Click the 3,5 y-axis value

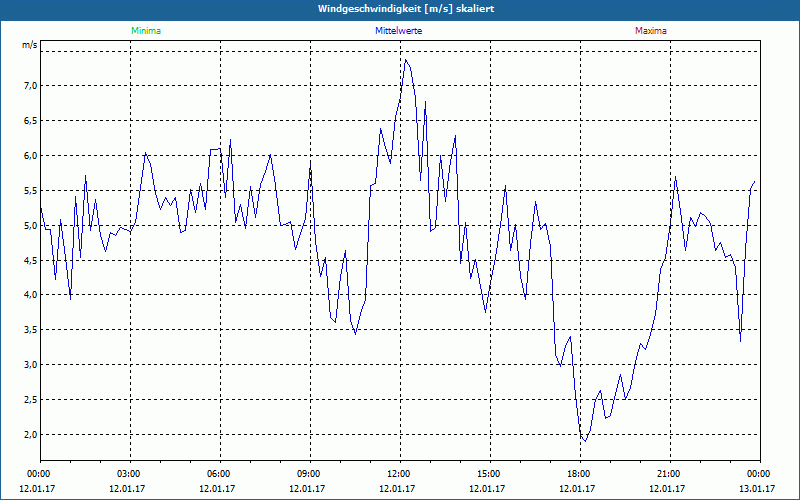click(x=31, y=330)
